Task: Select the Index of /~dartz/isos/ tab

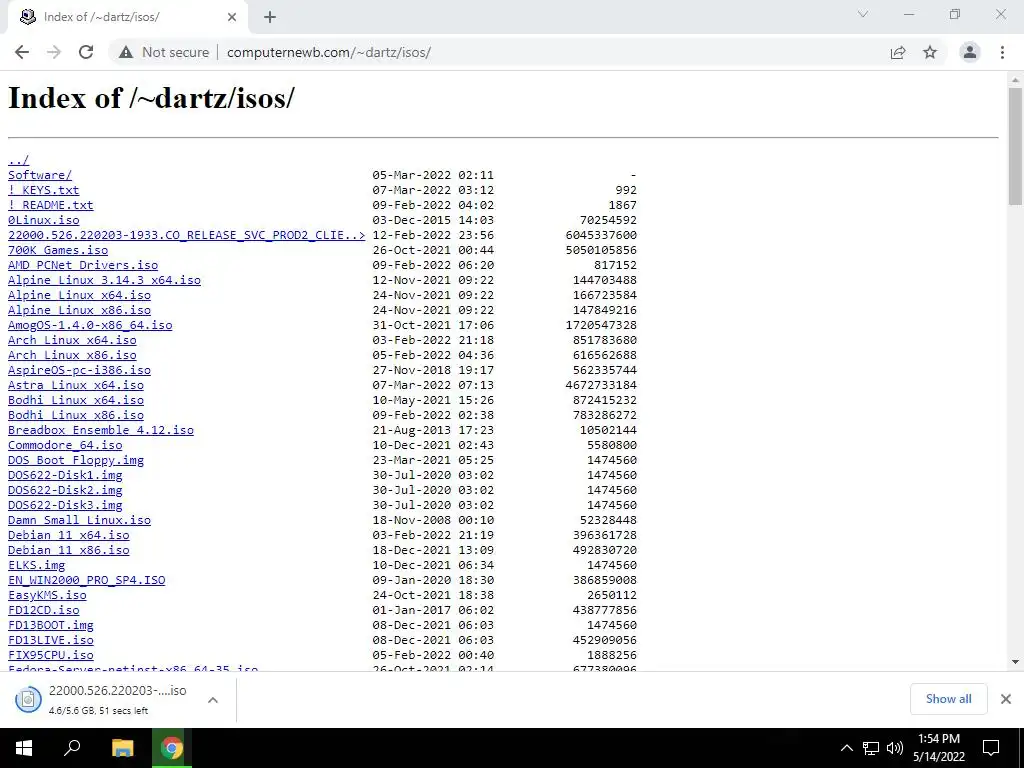Action: click(x=127, y=17)
